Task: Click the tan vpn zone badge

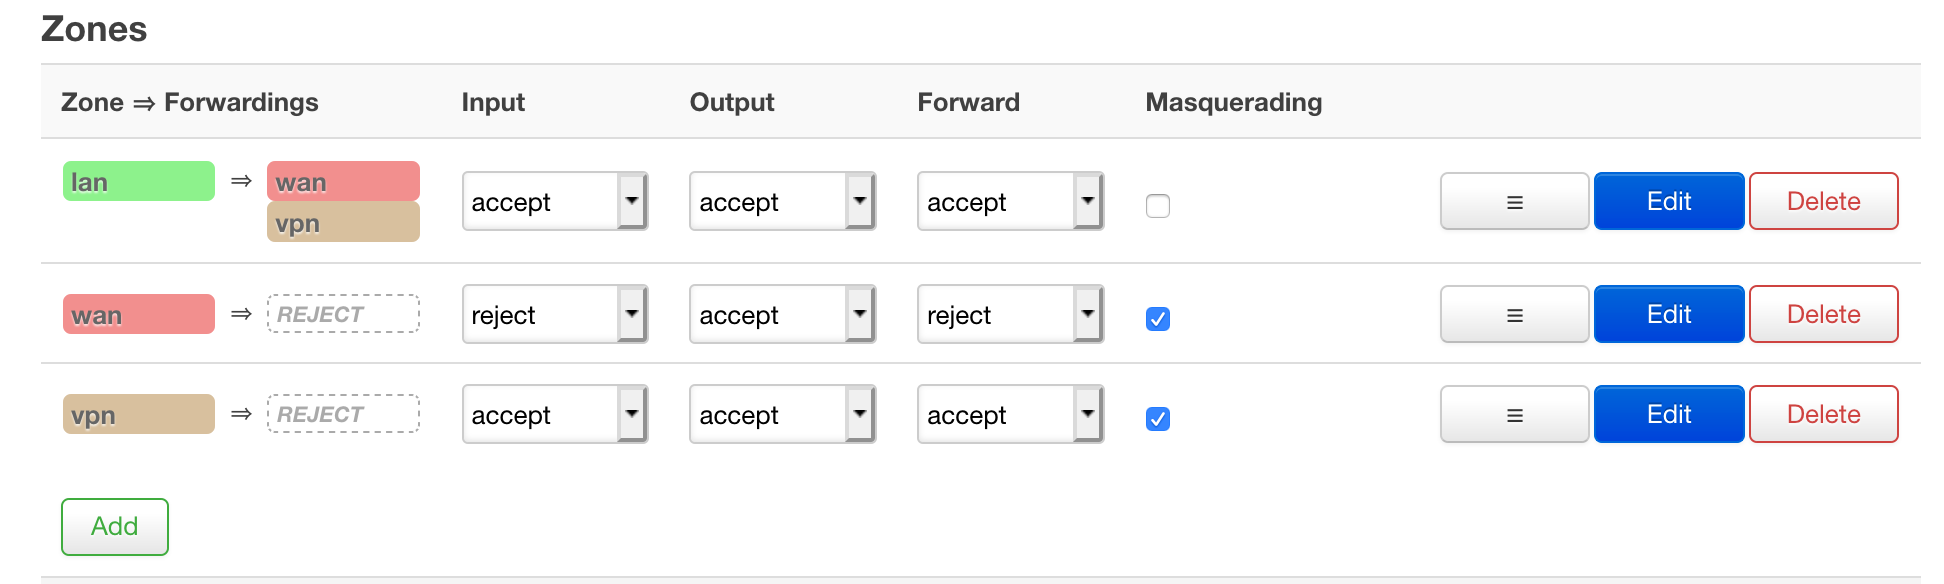Action: point(138,414)
